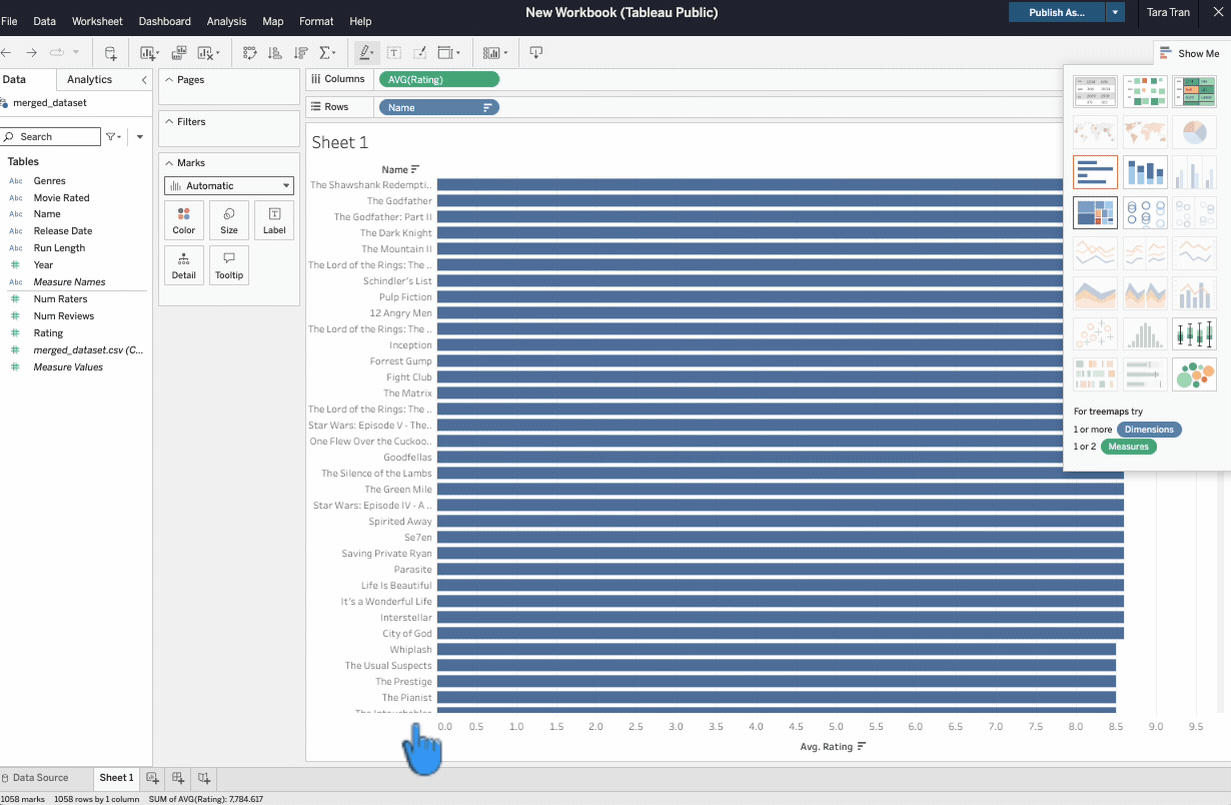Collapse the Pages shelf
This screenshot has width=1231, height=805.
(168, 80)
